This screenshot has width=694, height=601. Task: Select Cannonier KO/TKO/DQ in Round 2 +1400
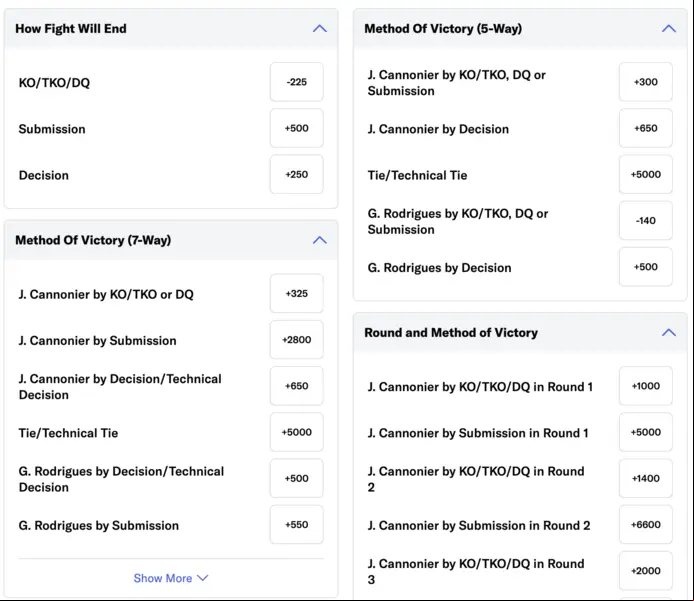(646, 478)
